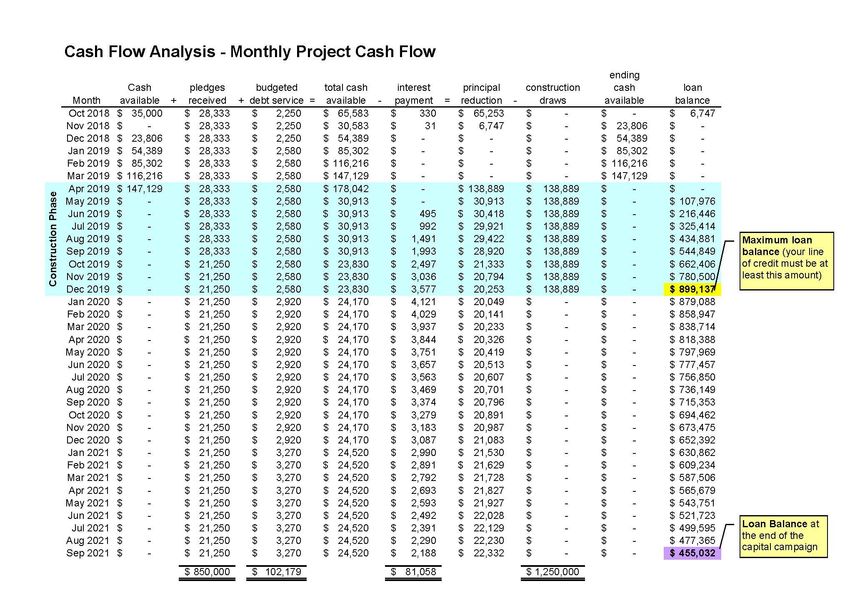Click the Aug 2021 loan balance 477,365

pos(697,540)
